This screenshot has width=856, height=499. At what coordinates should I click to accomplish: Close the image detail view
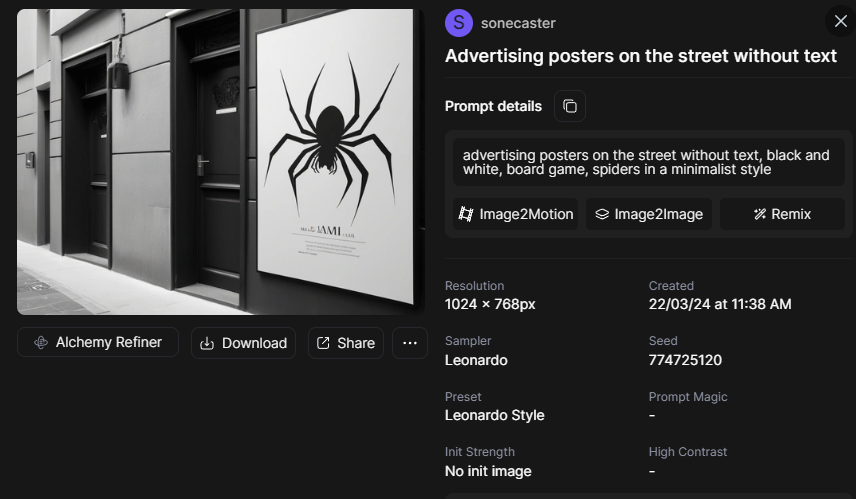point(840,21)
